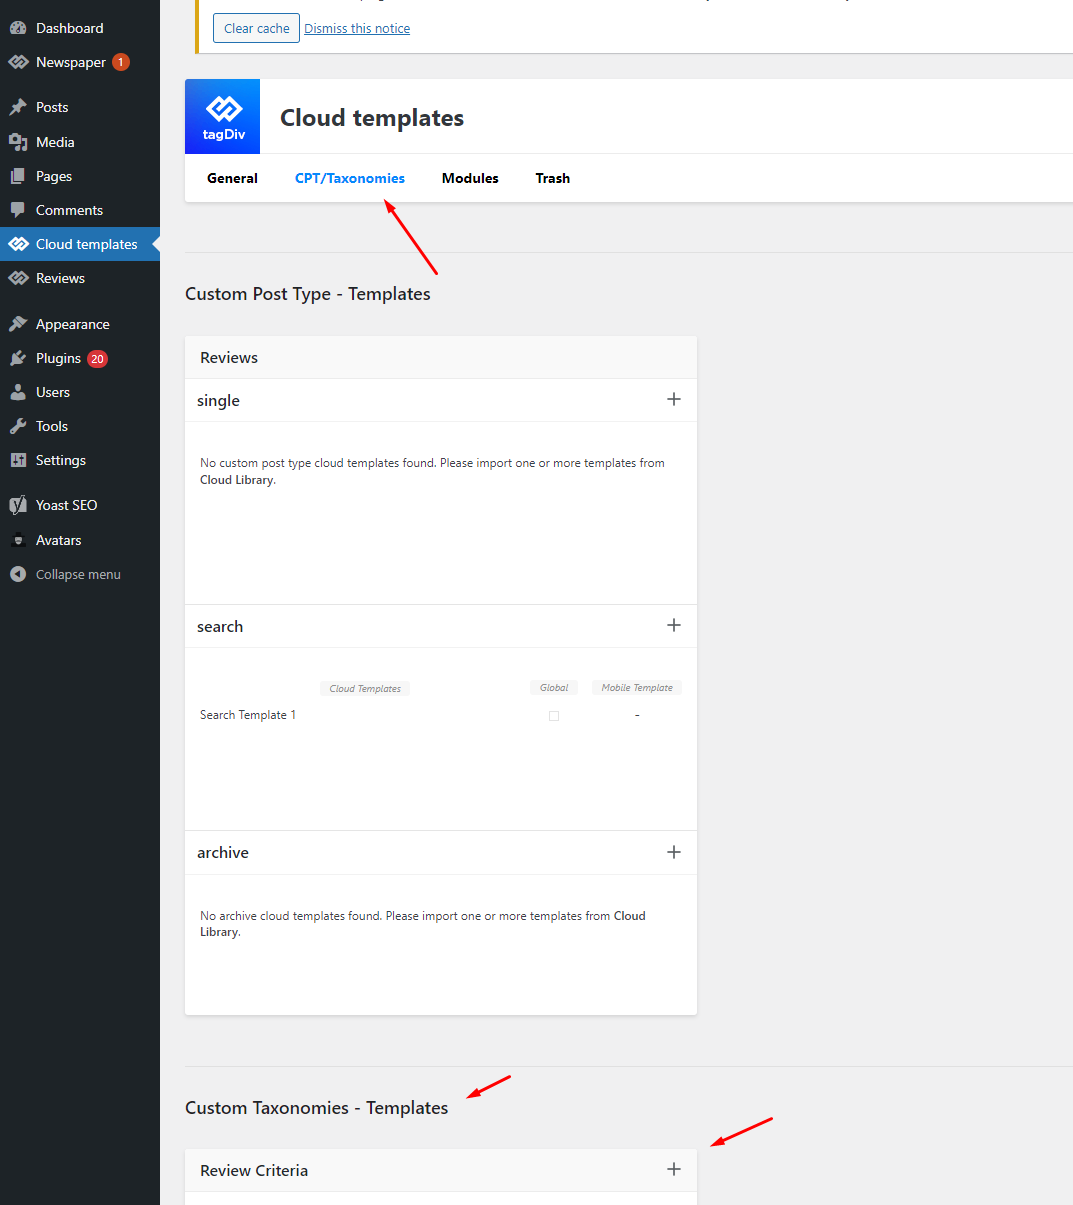Click the Media library icon
1073x1205 pixels.
(x=18, y=142)
